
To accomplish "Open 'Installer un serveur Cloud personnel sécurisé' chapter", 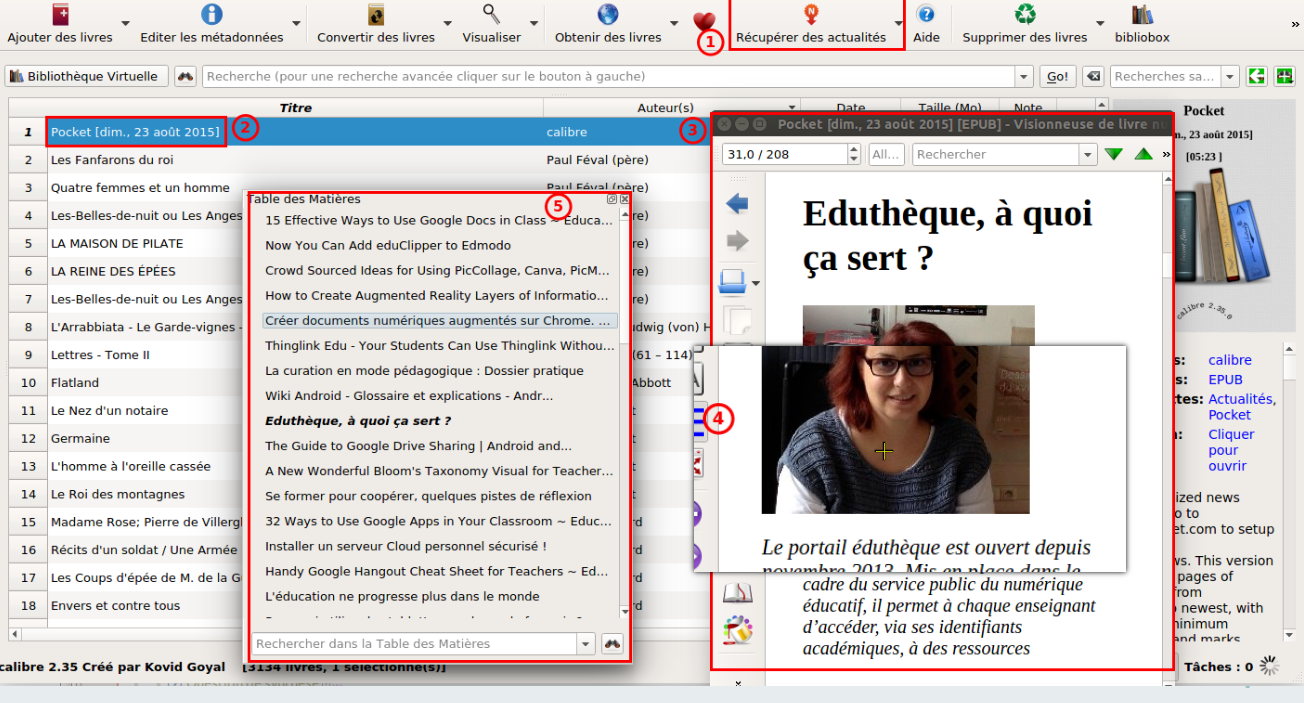I will (405, 546).
